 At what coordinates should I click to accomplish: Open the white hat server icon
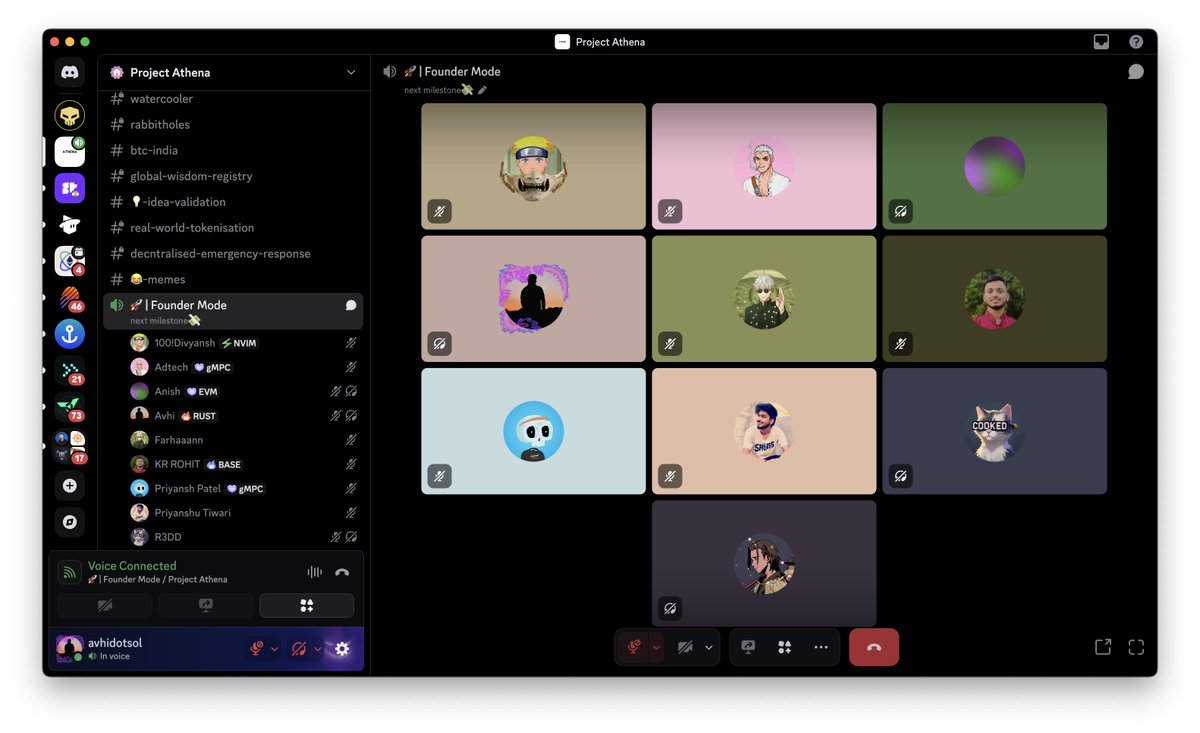click(70, 225)
